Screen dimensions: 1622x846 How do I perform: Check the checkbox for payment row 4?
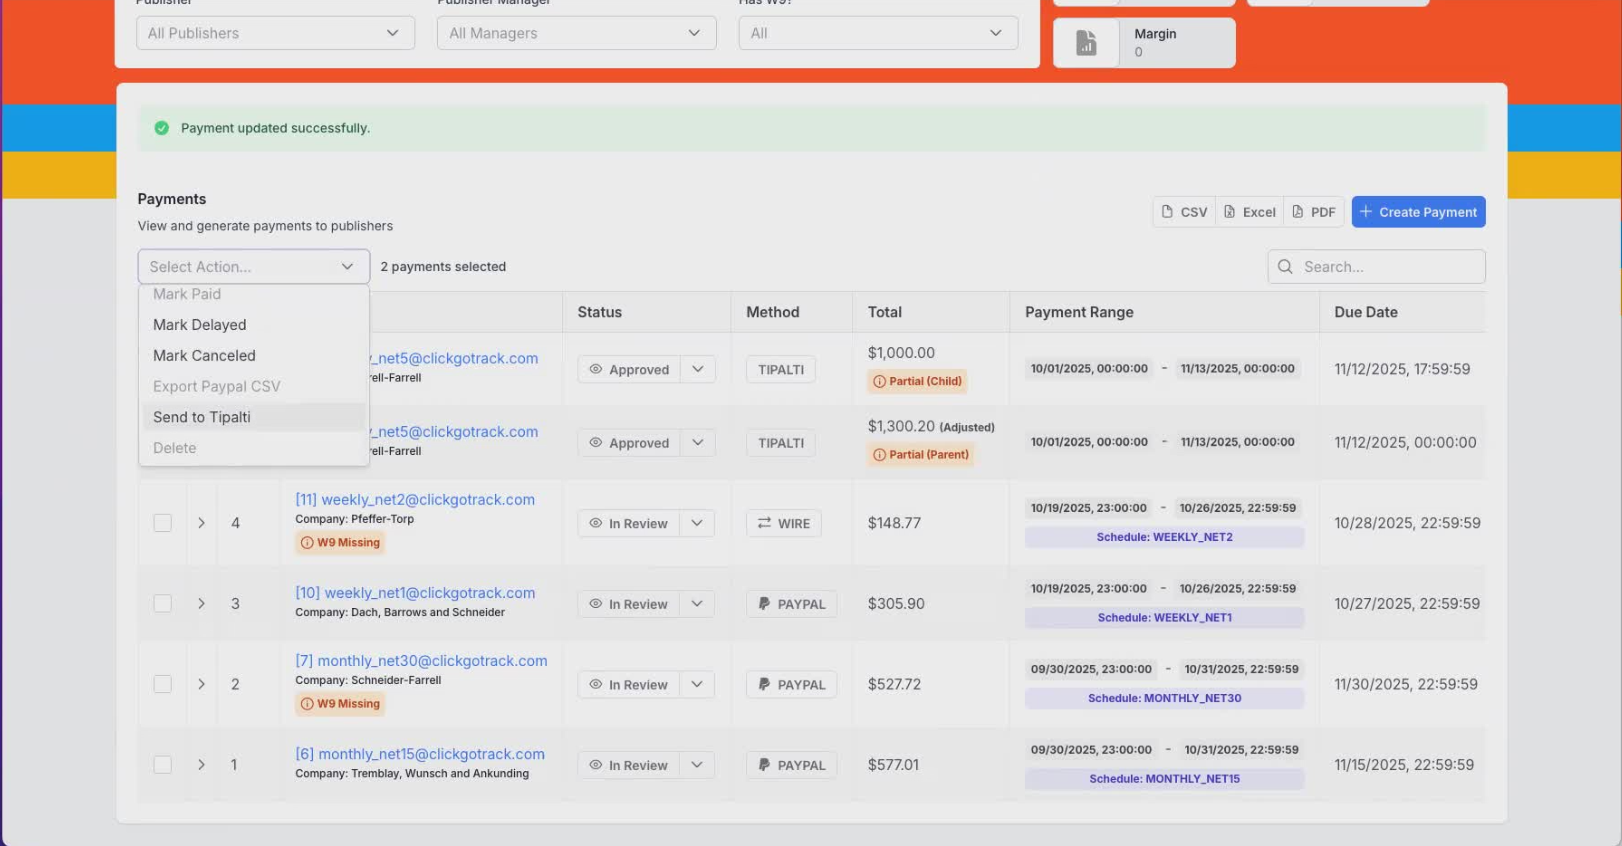[162, 523]
